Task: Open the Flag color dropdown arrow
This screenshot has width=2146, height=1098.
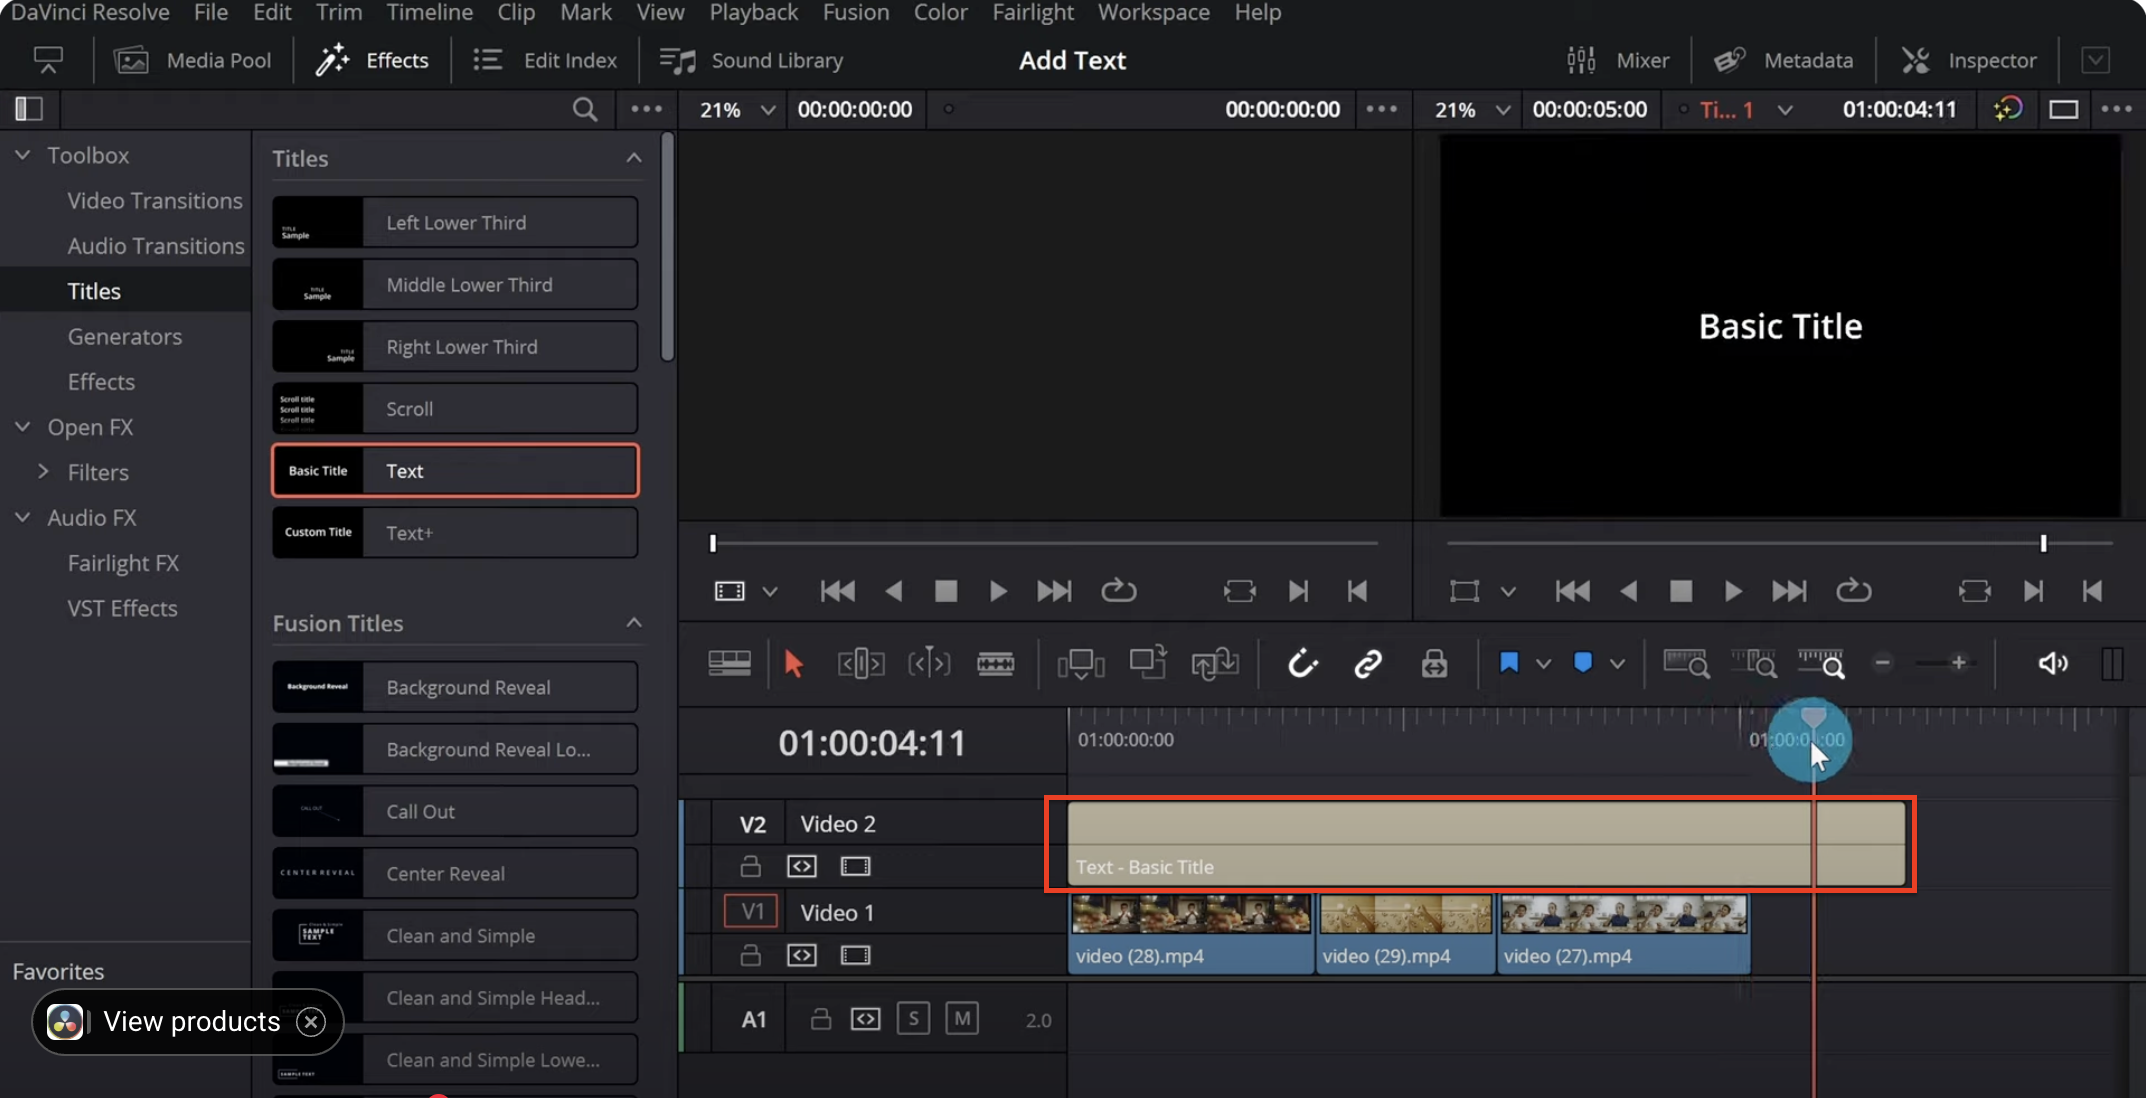Action: tap(1543, 663)
